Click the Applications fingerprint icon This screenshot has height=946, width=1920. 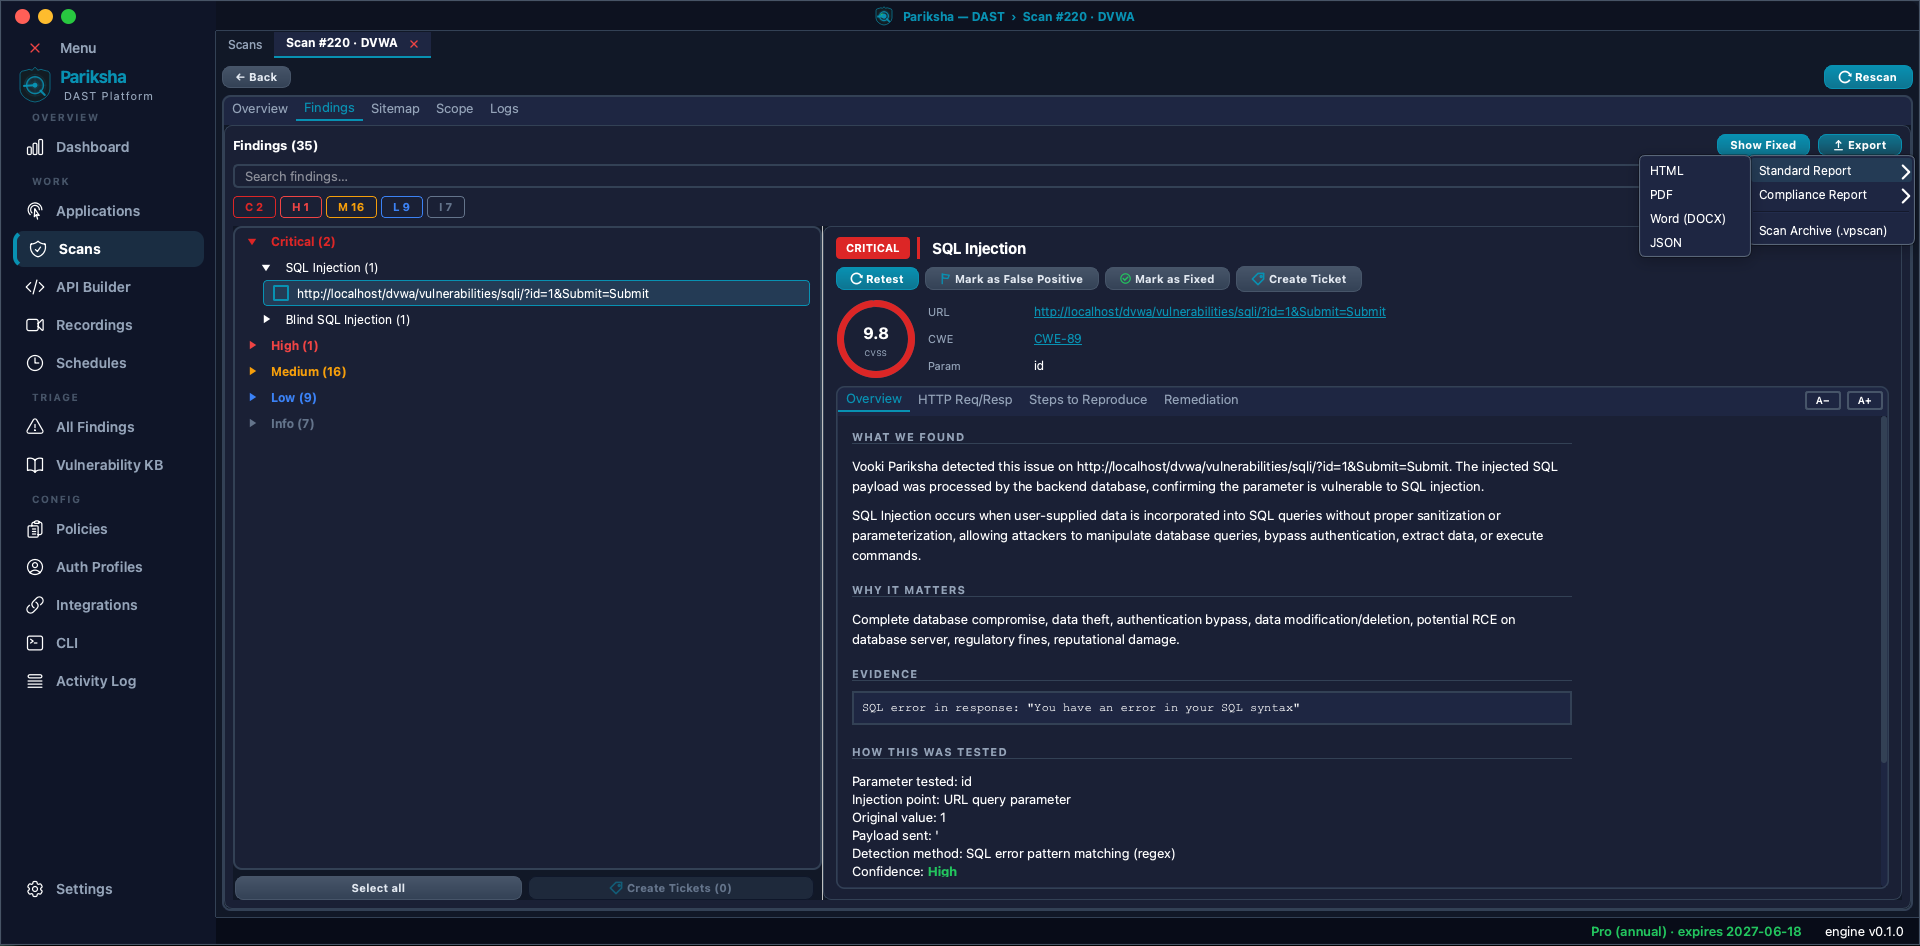35,211
